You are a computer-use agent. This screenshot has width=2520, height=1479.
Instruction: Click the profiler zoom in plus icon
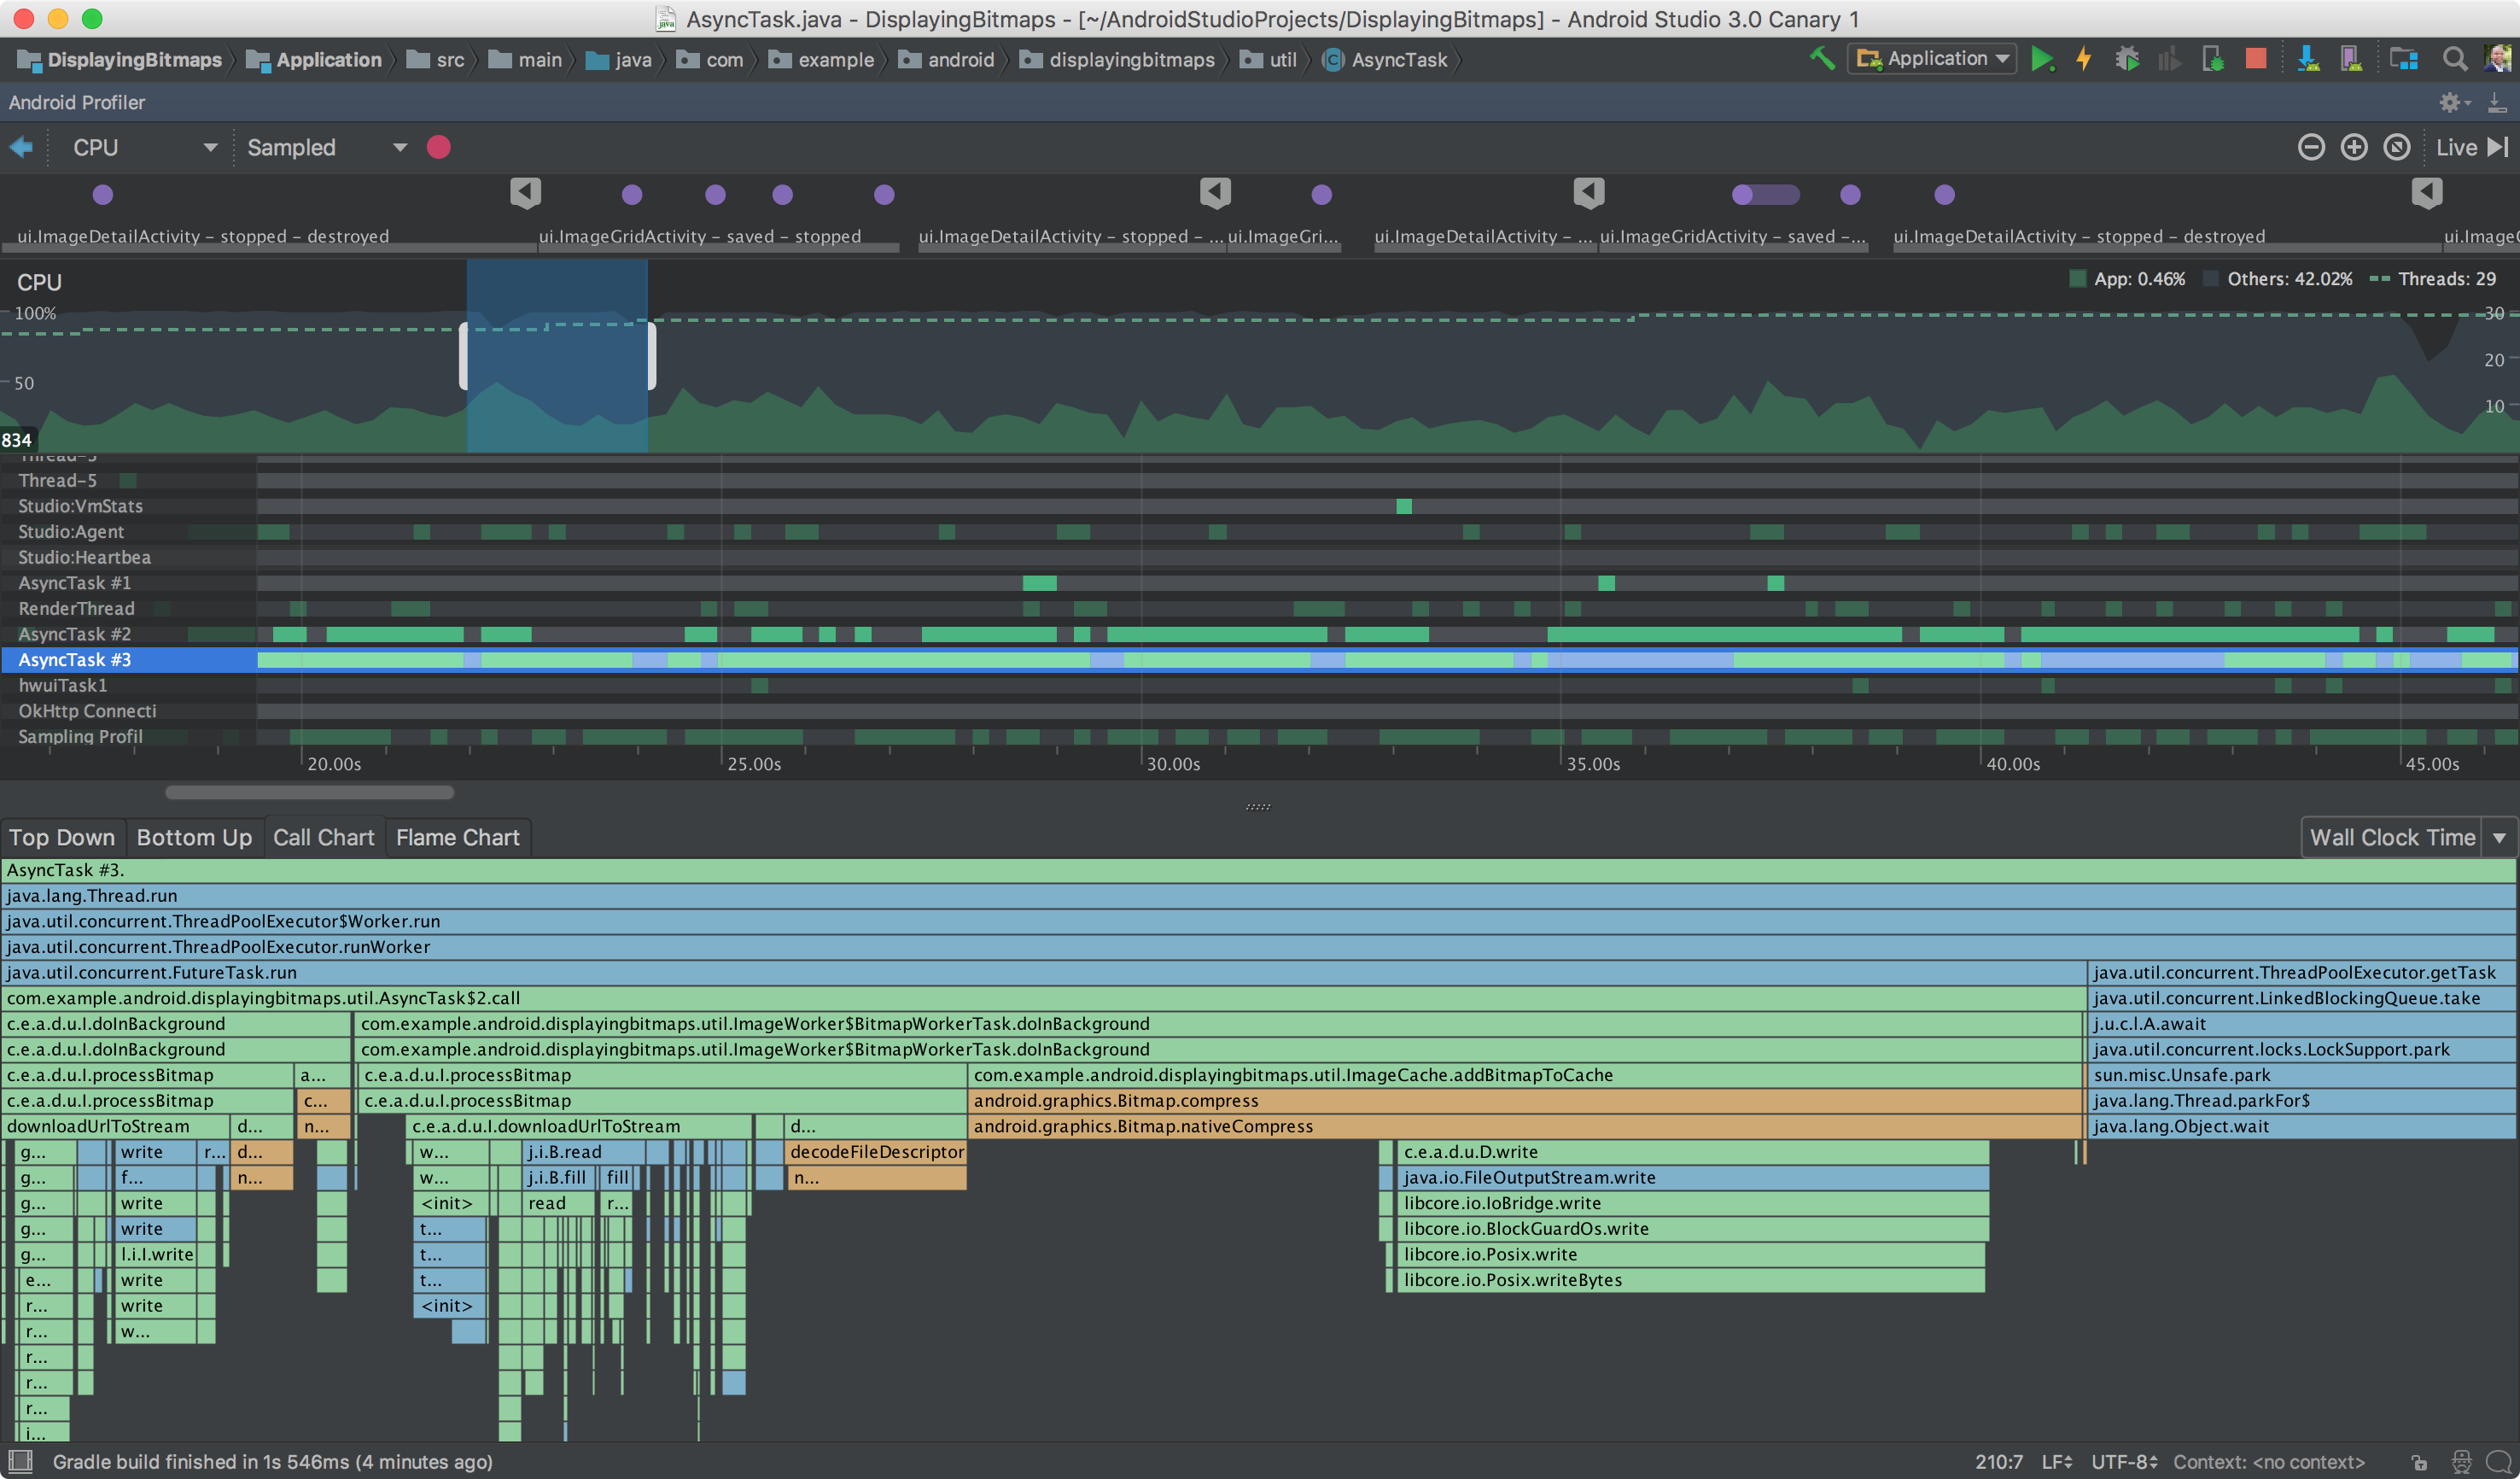(2354, 148)
